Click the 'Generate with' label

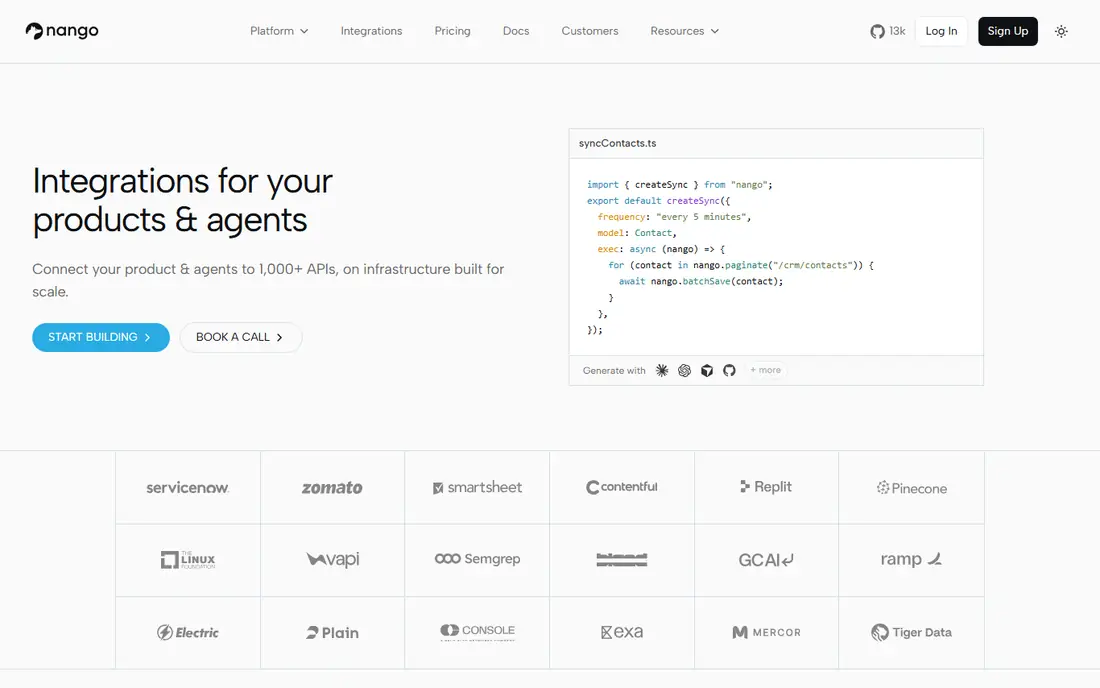click(x=614, y=370)
